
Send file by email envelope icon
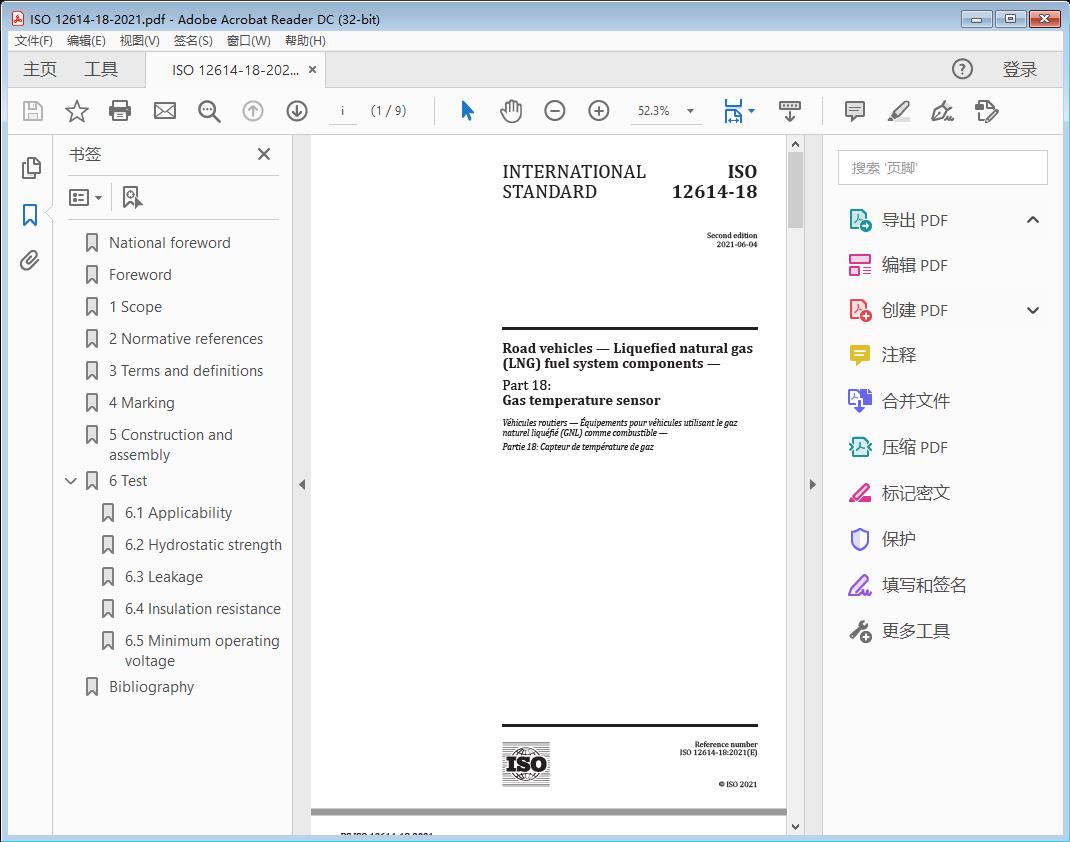165,111
